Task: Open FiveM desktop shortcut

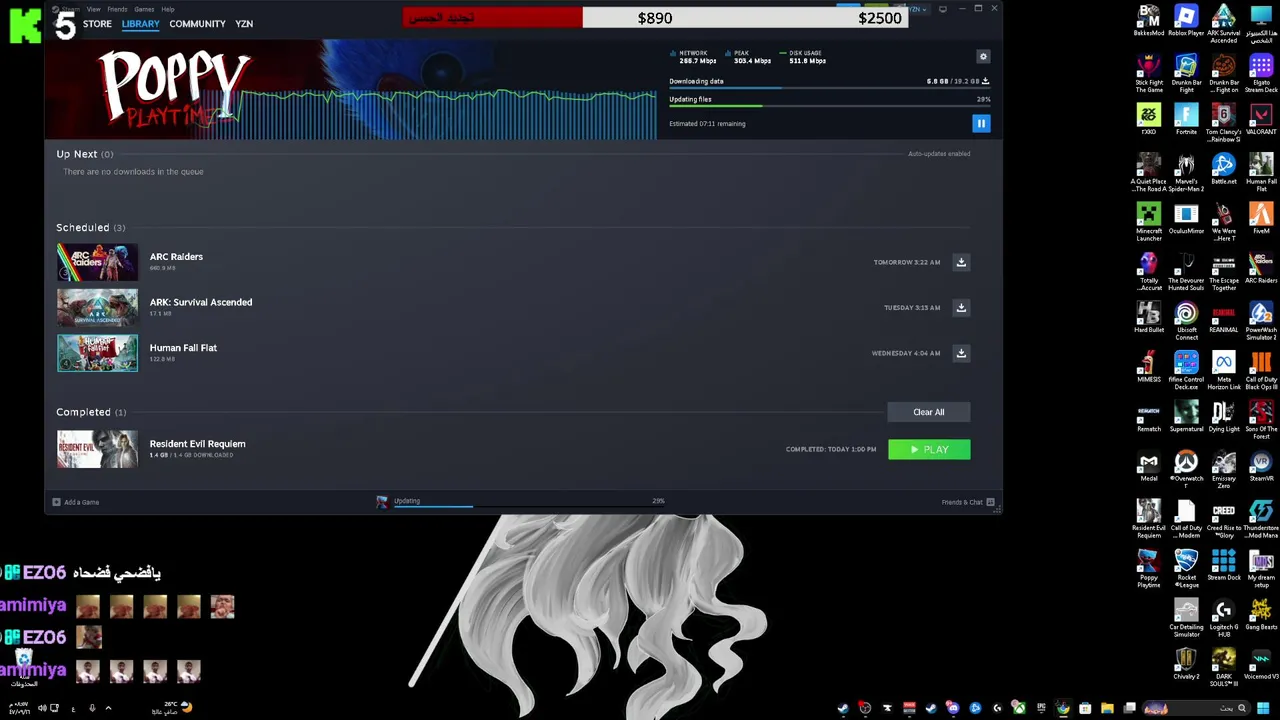Action: coord(1261,218)
